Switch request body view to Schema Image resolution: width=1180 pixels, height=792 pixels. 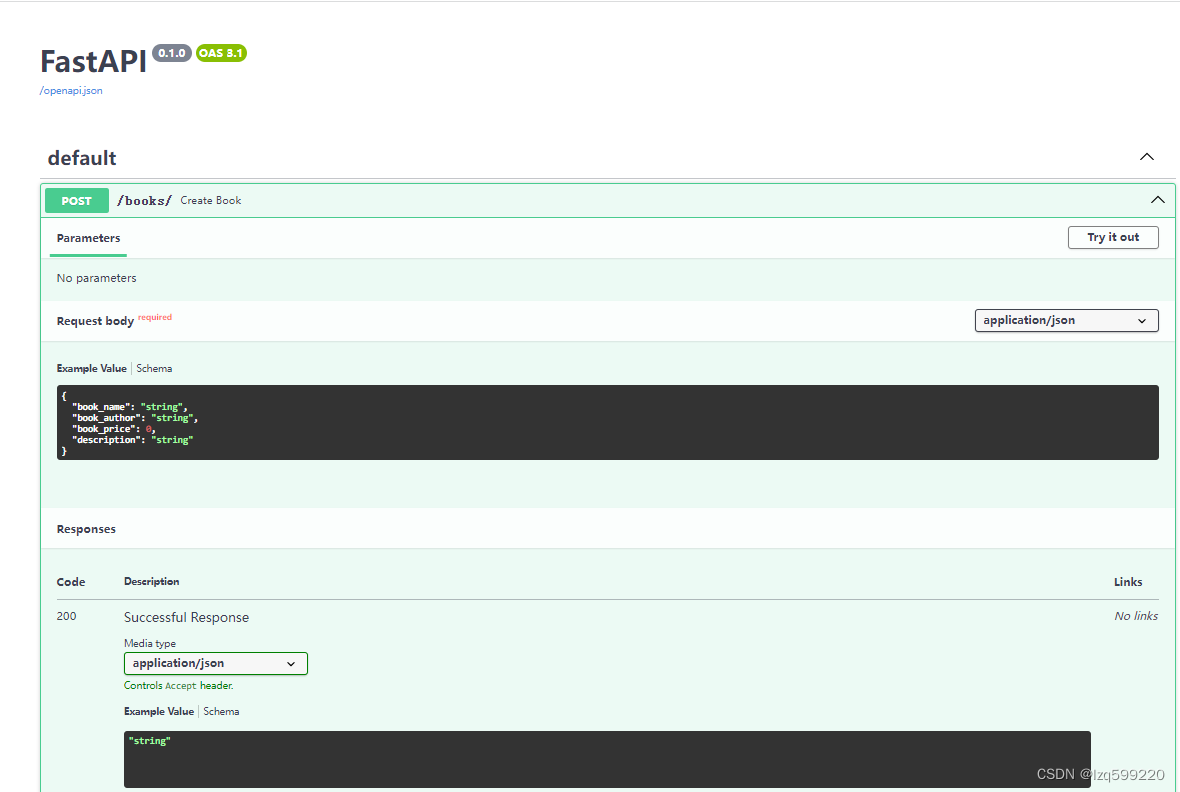click(x=154, y=368)
